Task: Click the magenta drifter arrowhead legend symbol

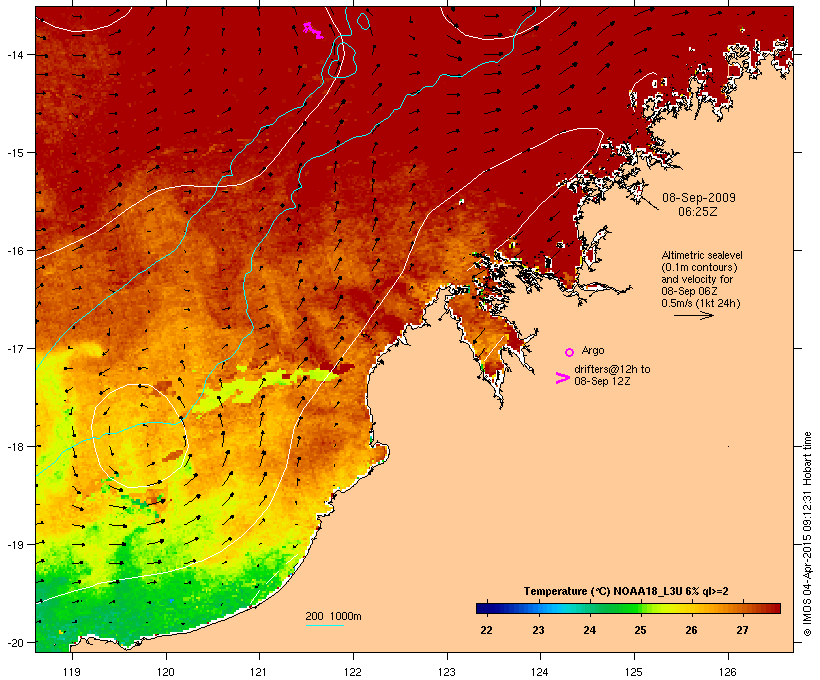Action: point(562,378)
